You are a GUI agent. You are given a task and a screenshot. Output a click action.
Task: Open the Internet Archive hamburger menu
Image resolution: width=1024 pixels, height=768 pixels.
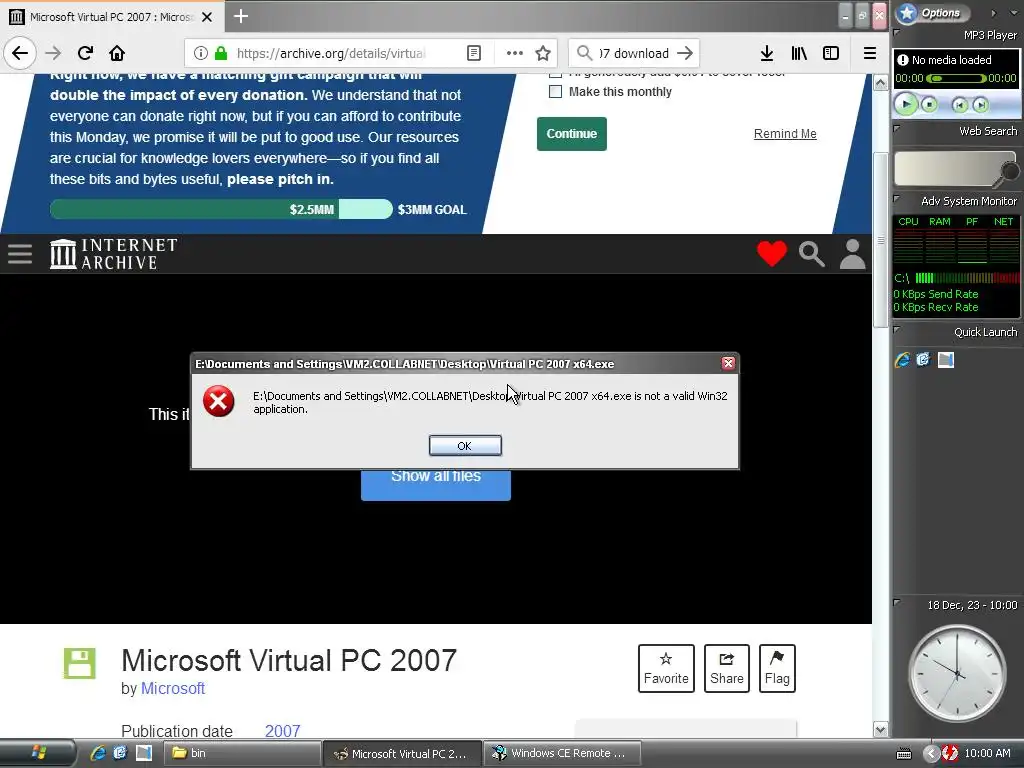(x=20, y=253)
